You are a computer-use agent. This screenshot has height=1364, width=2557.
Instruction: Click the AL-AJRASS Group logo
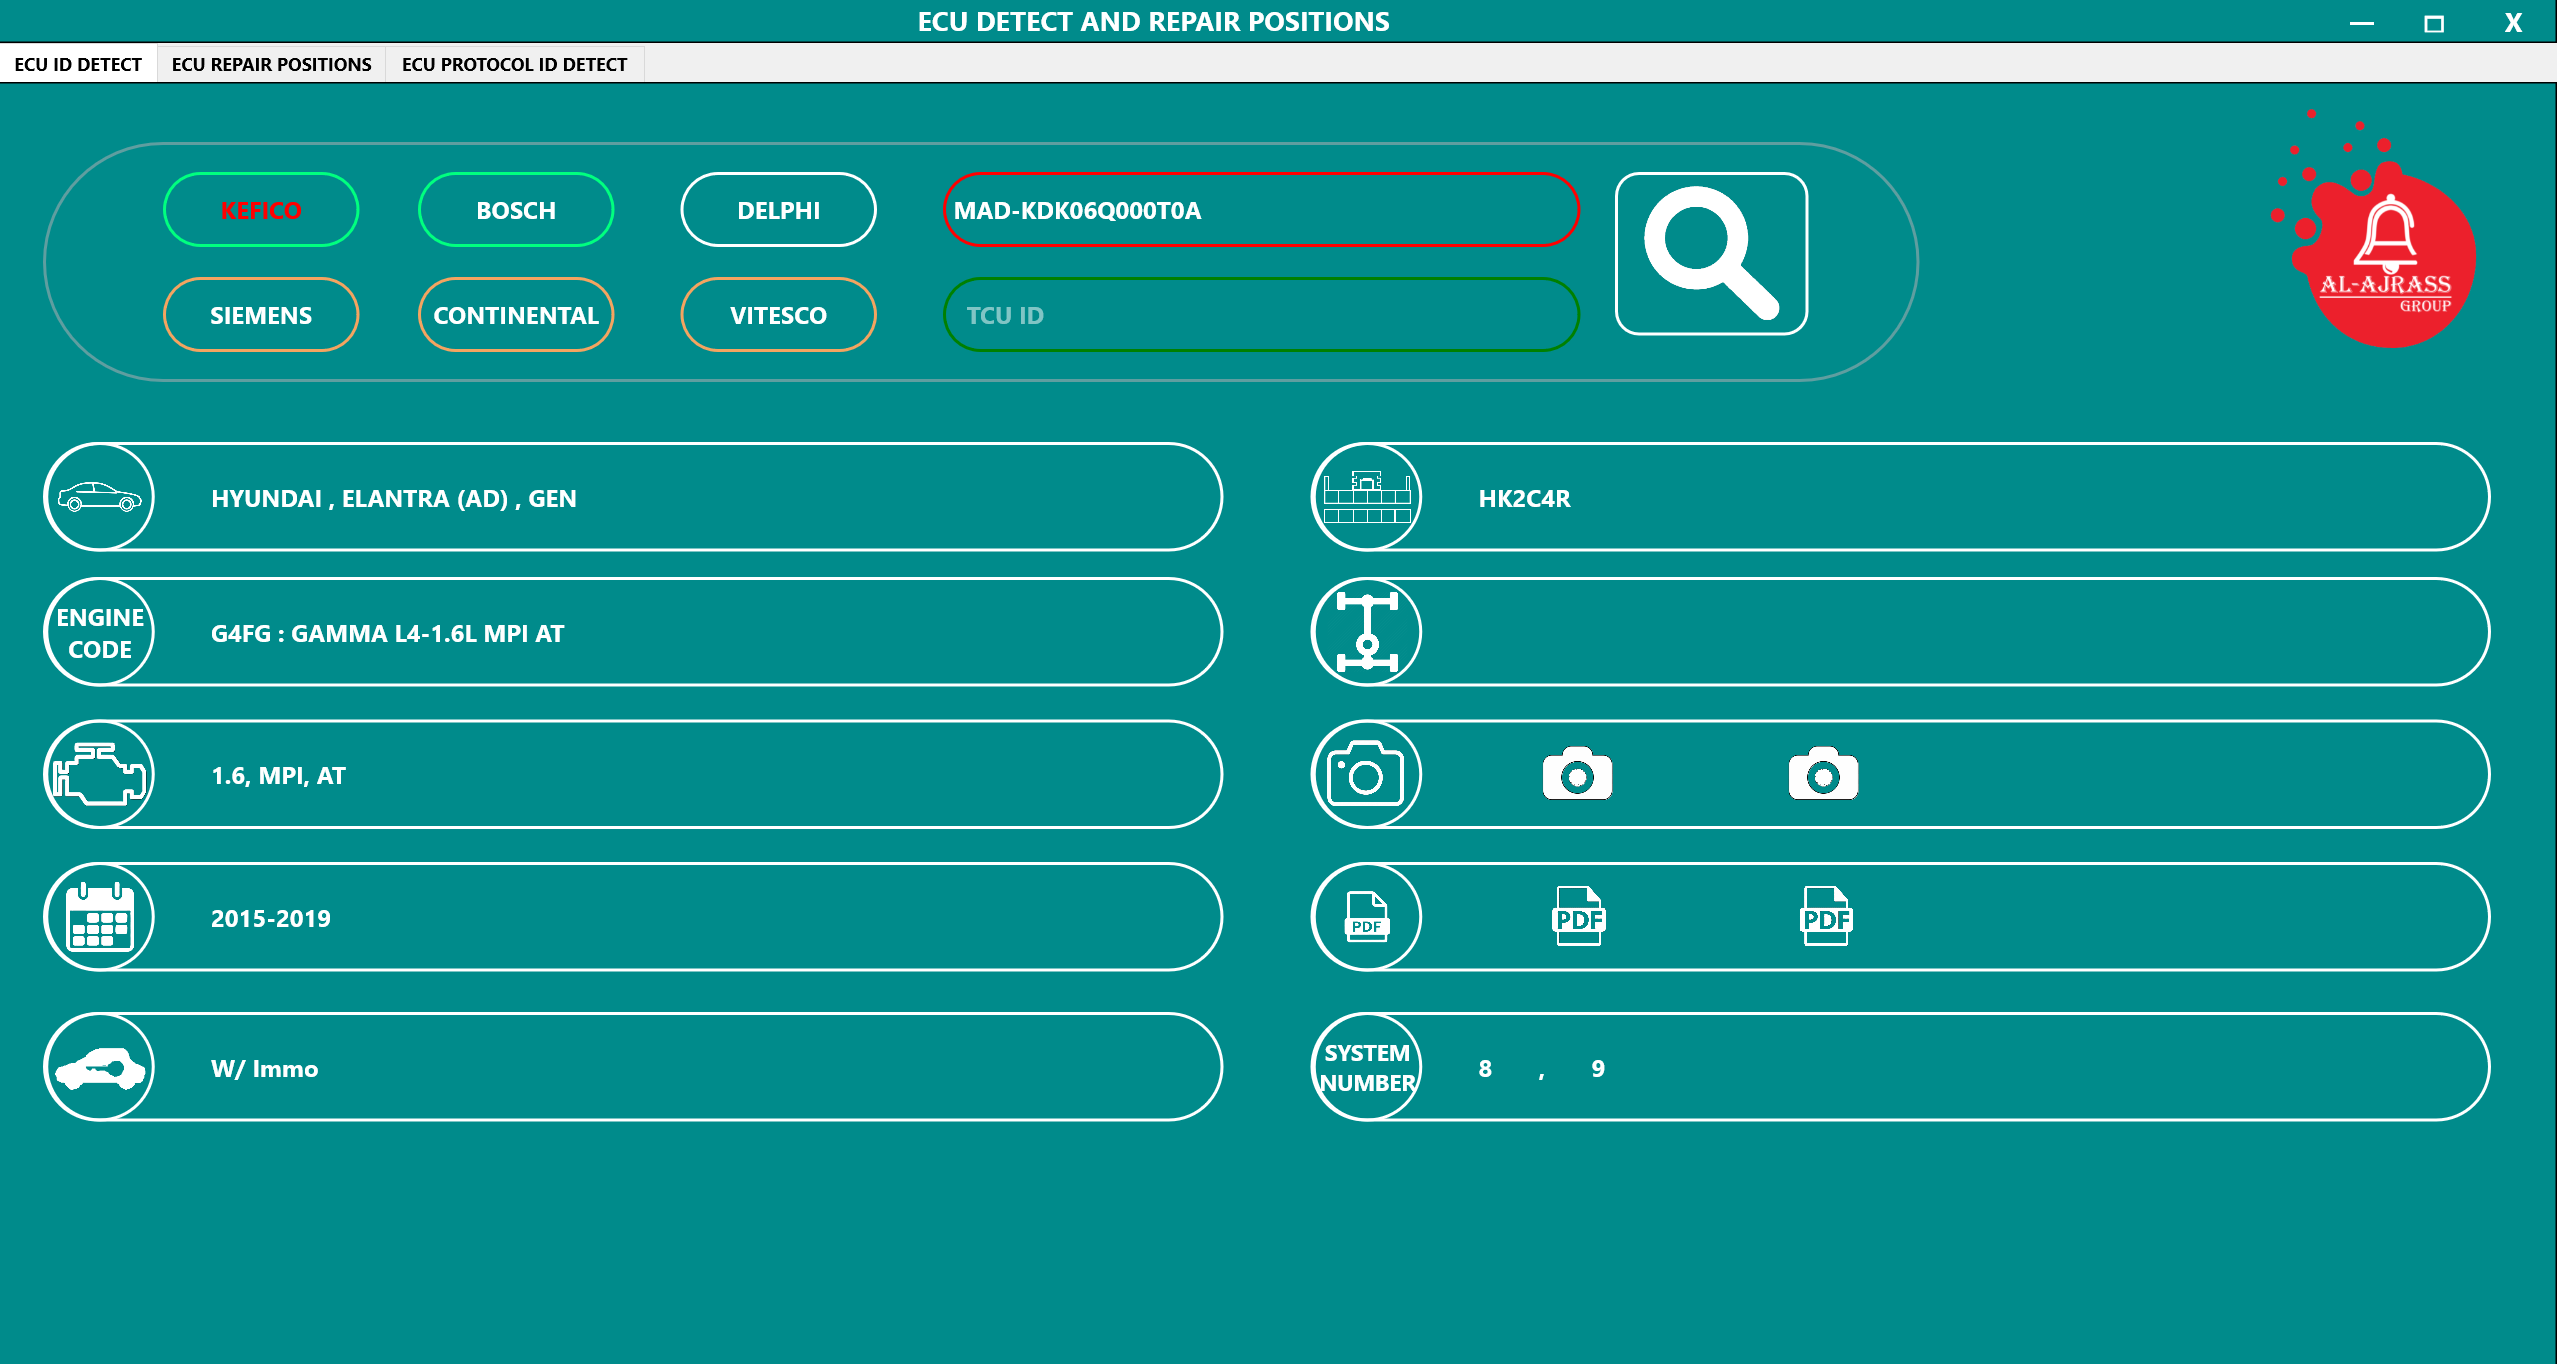tap(2375, 230)
